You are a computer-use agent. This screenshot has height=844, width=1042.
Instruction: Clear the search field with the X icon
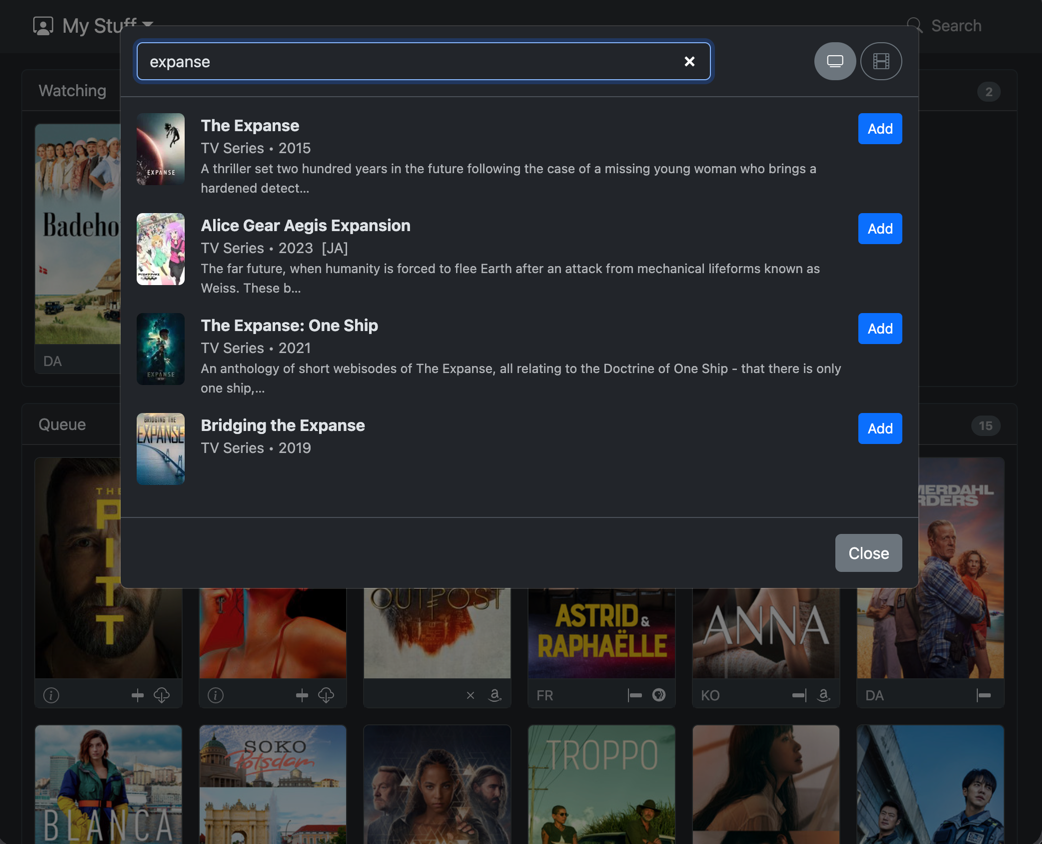coord(689,62)
